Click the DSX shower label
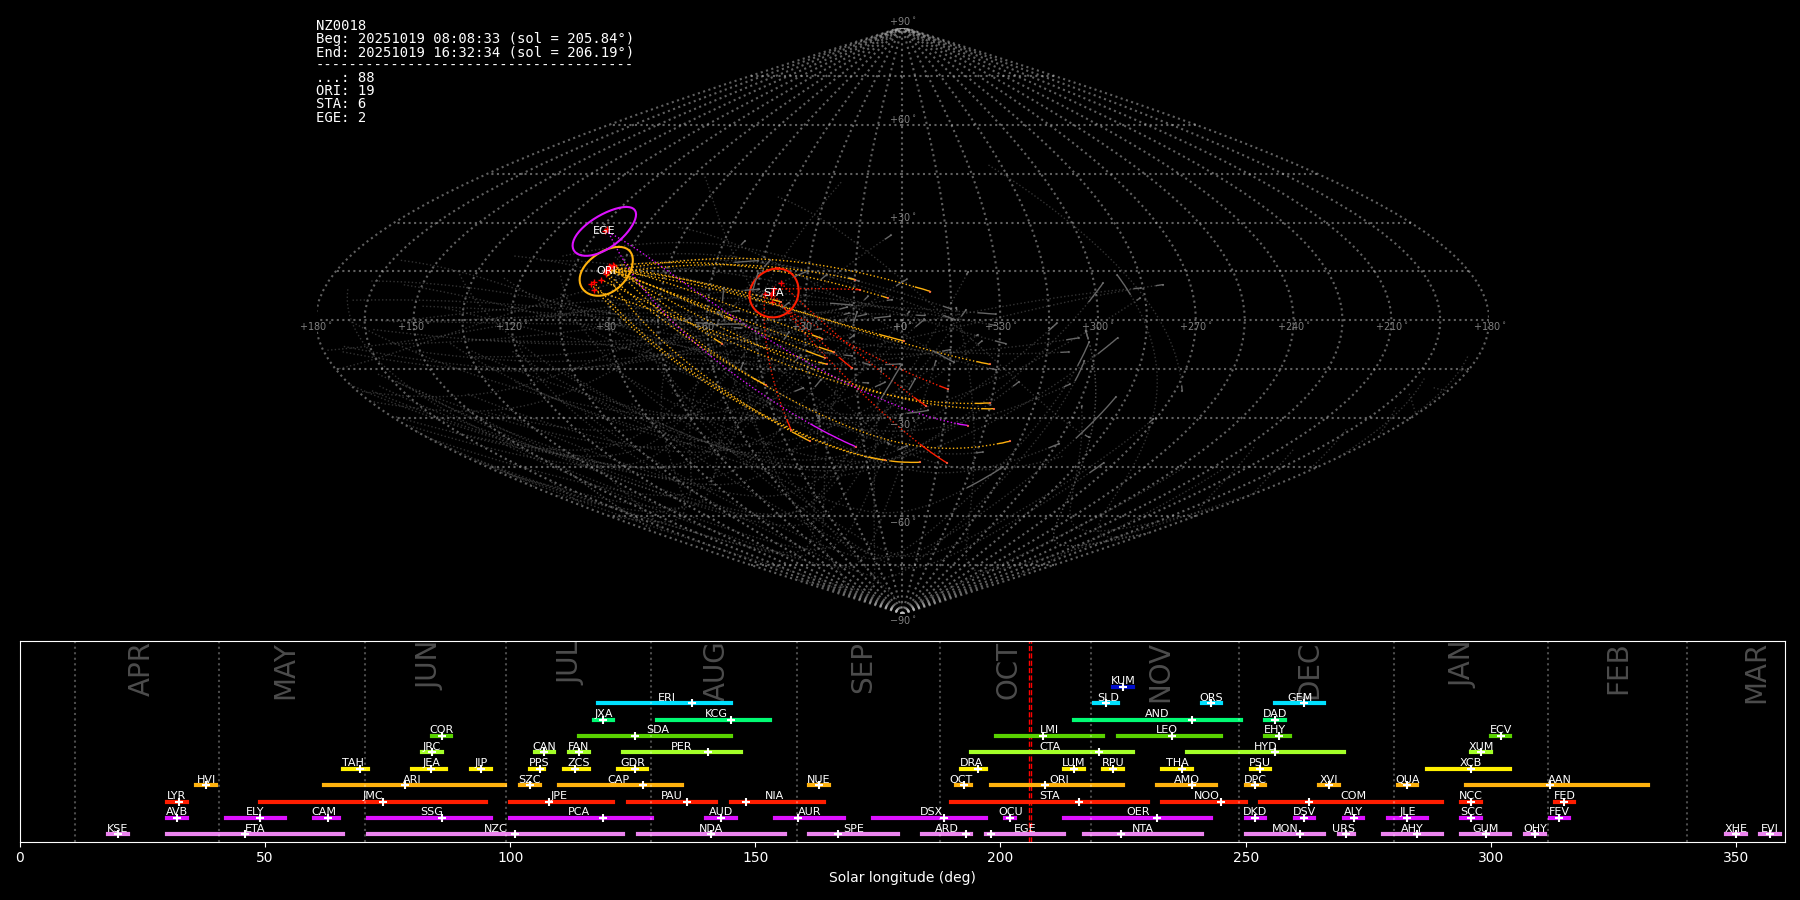Image resolution: width=1800 pixels, height=900 pixels. point(931,812)
